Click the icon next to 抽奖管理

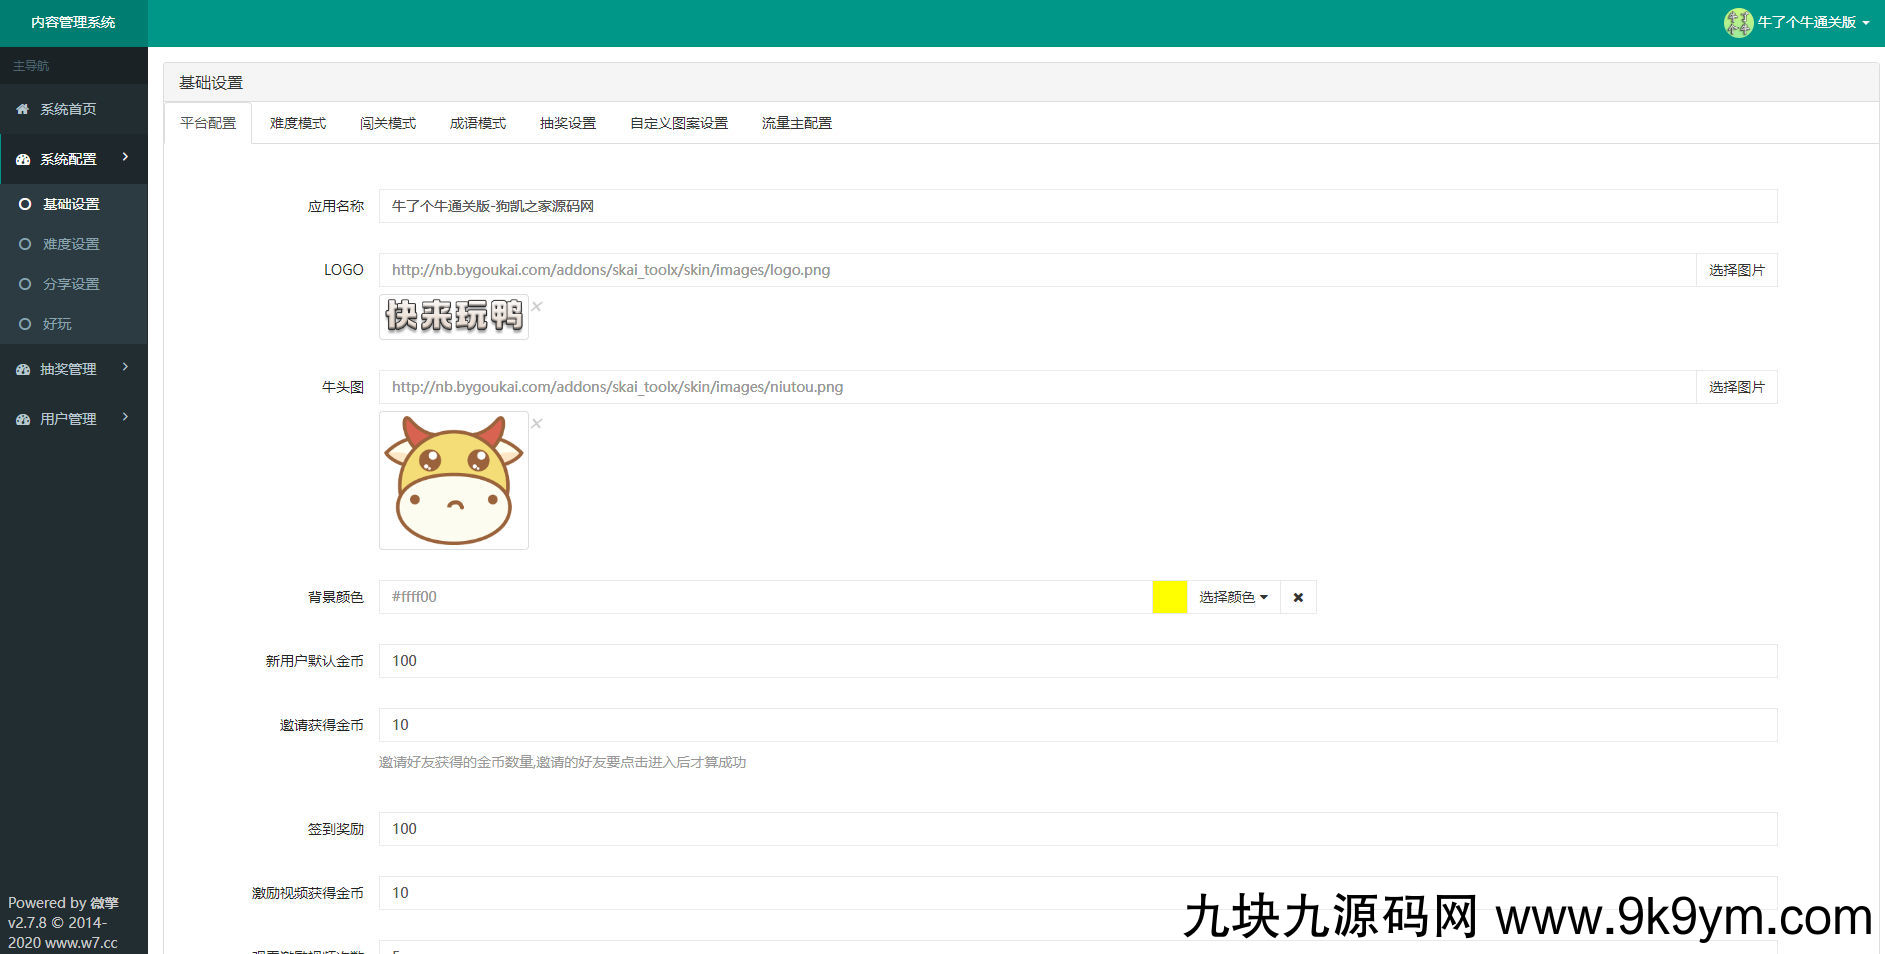tap(22, 369)
